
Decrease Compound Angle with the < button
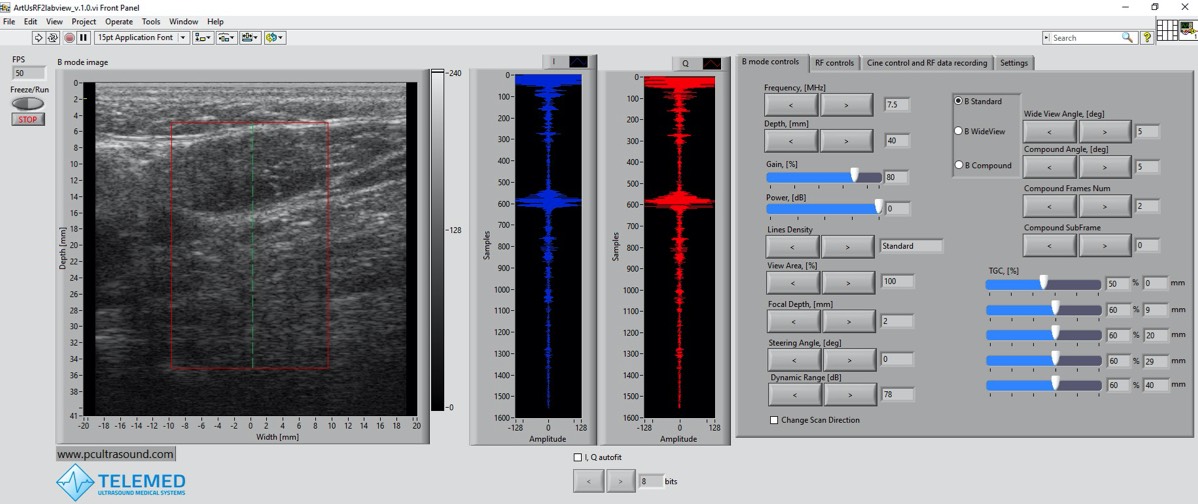coord(1050,166)
